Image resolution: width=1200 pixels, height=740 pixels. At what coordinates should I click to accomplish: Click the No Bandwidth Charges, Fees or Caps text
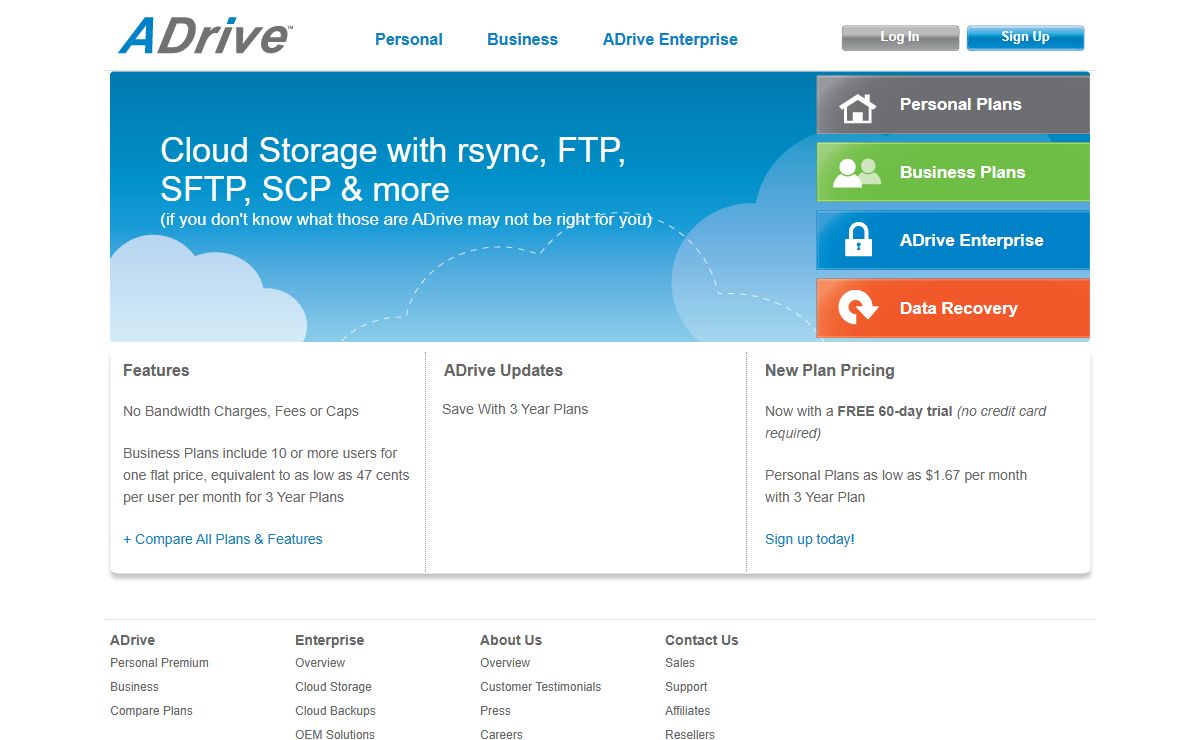click(x=241, y=411)
